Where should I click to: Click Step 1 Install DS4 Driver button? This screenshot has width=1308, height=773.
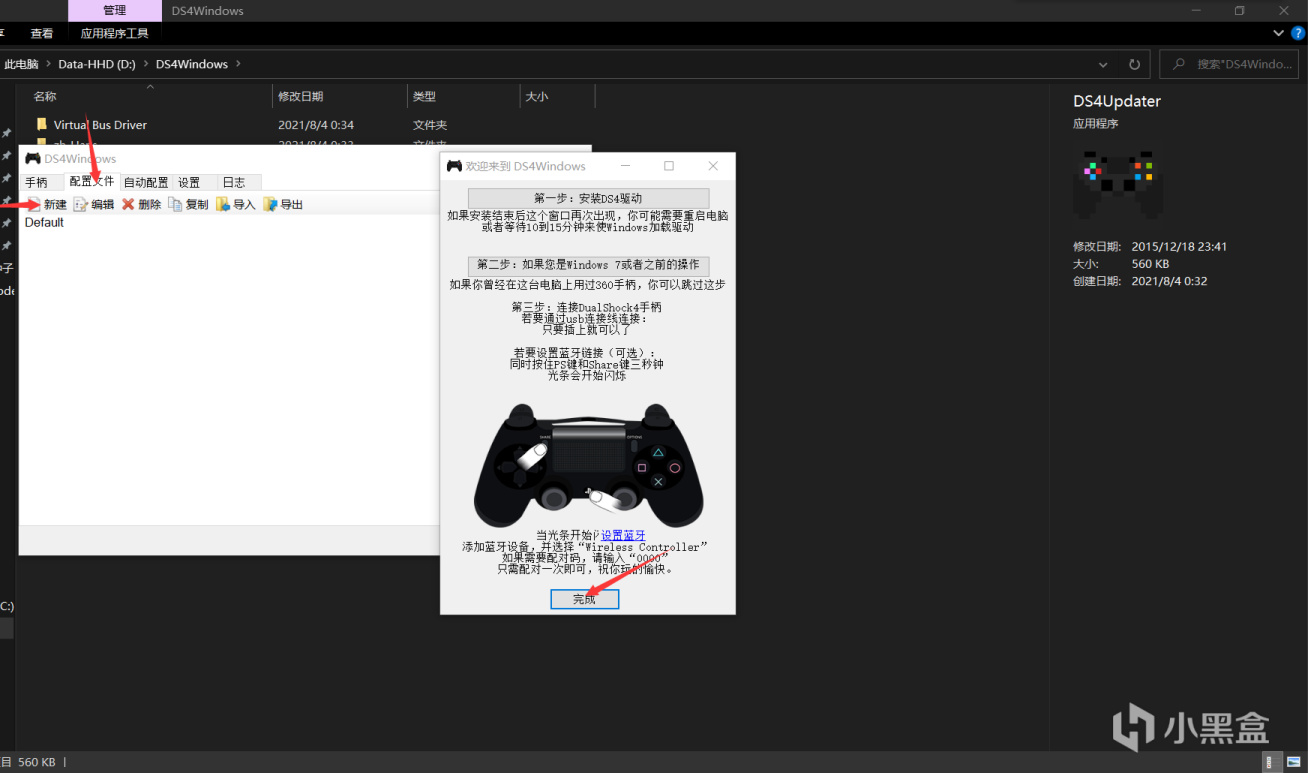click(x=588, y=198)
